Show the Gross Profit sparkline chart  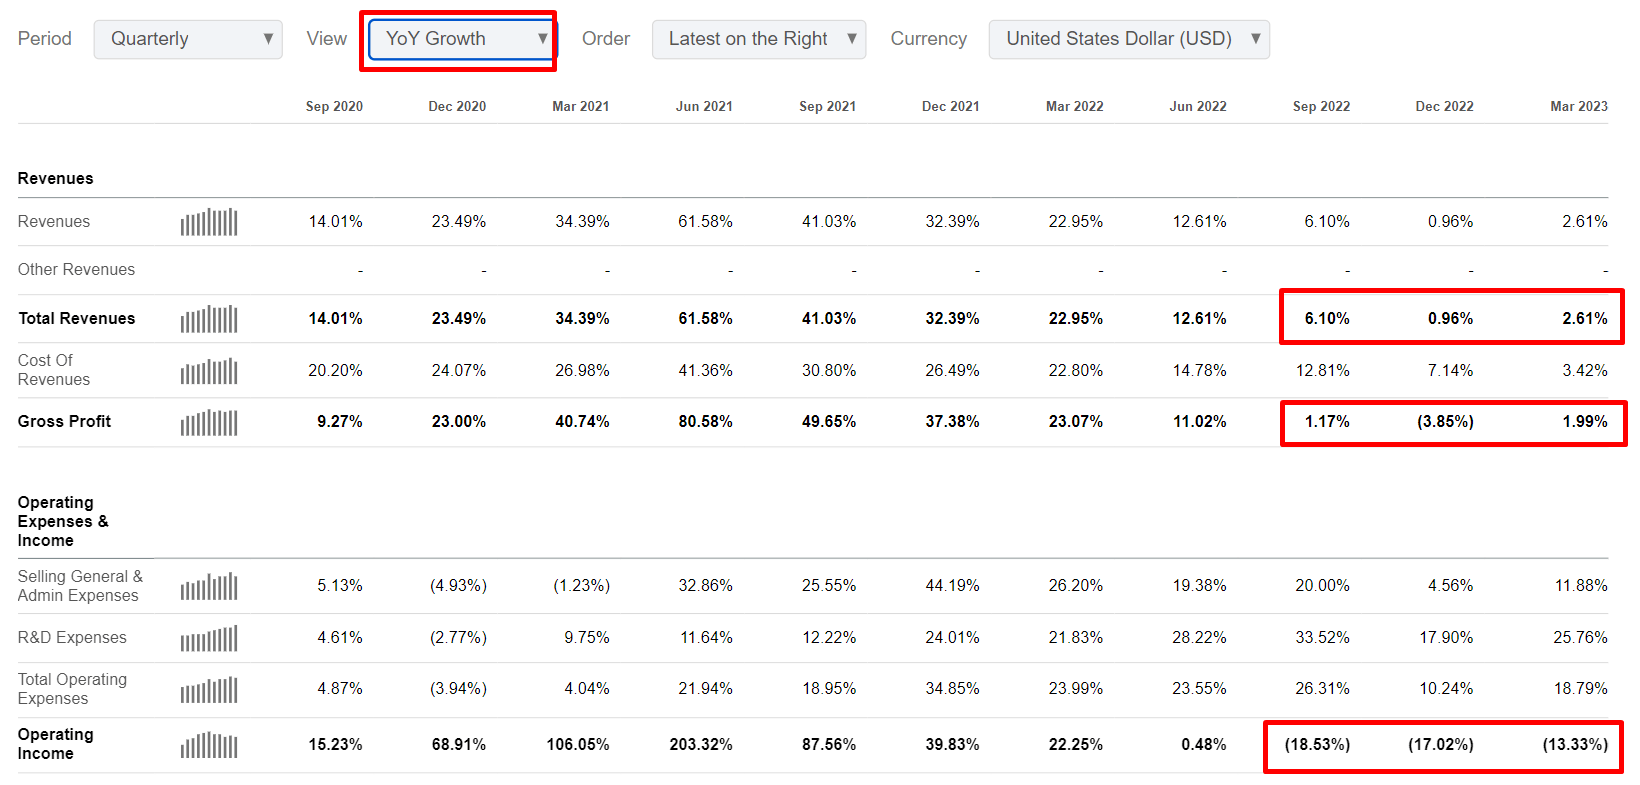coord(209,423)
